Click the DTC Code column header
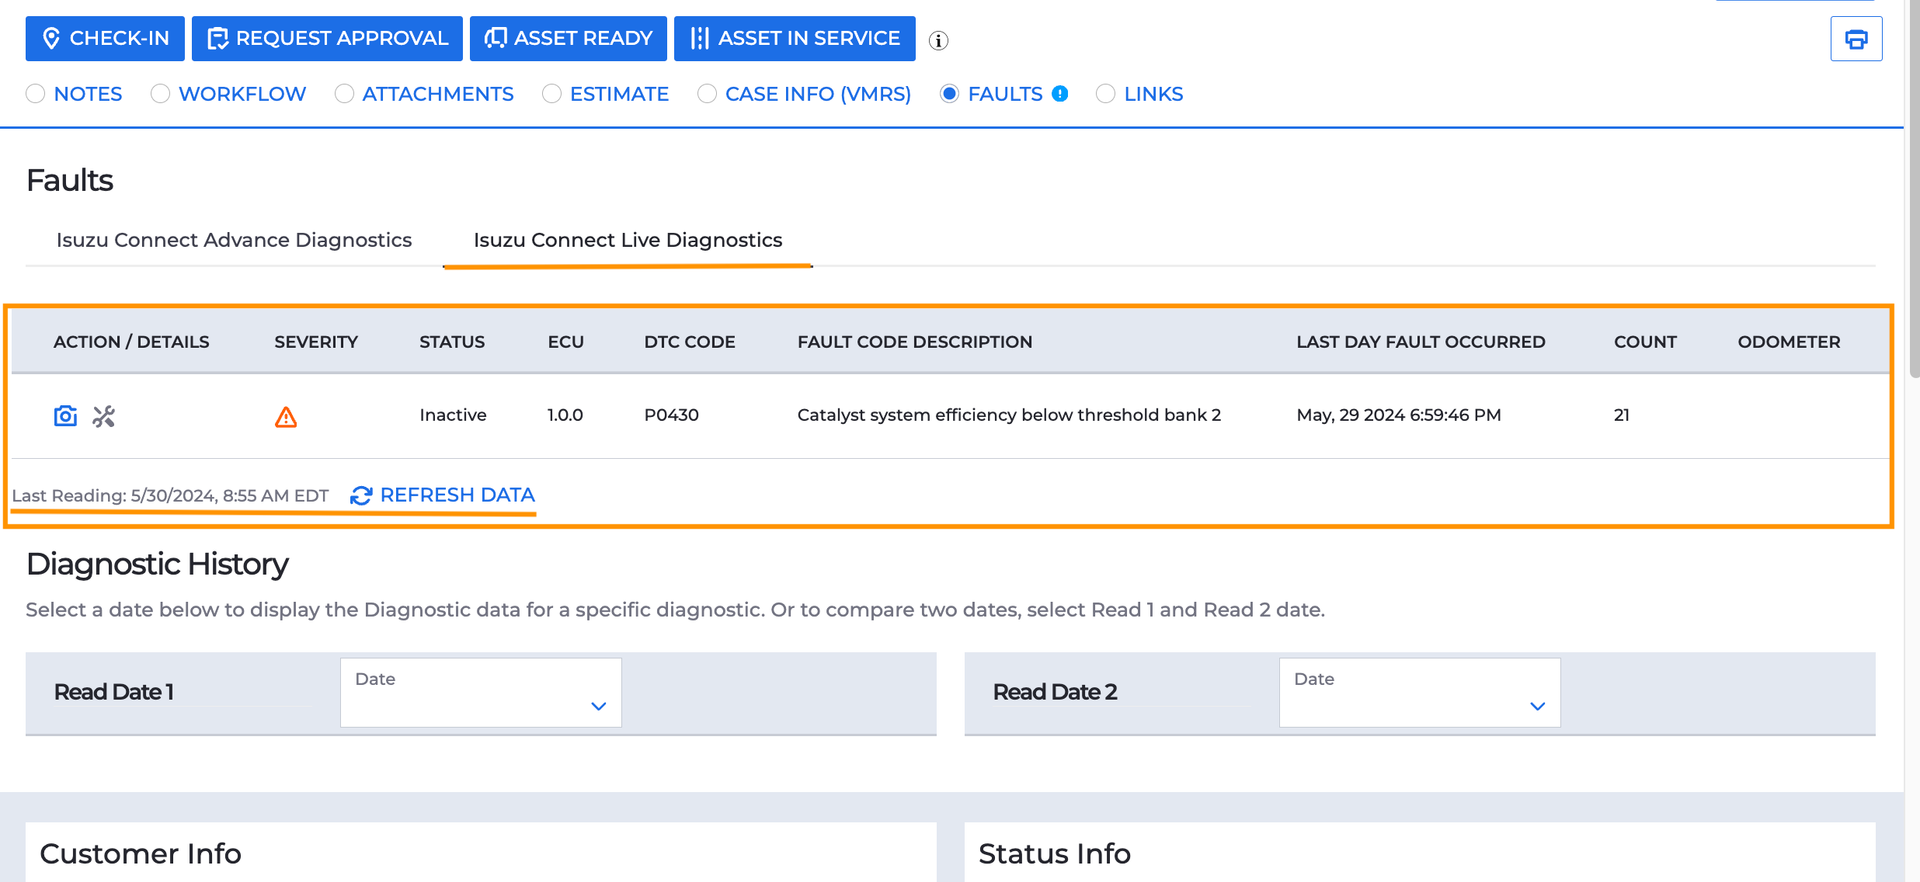1920x882 pixels. 690,342
